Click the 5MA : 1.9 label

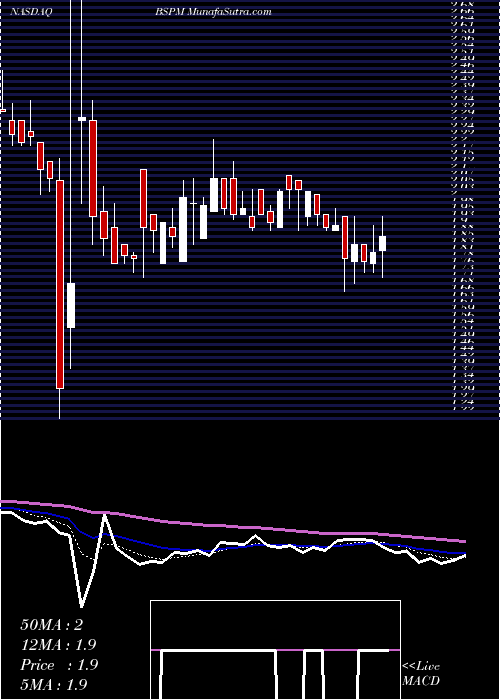(x=54, y=684)
